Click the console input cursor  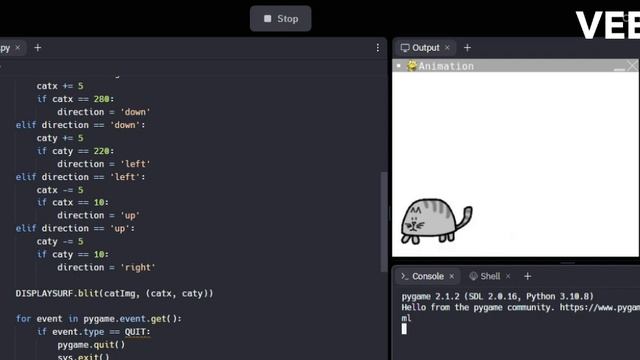[404, 329]
